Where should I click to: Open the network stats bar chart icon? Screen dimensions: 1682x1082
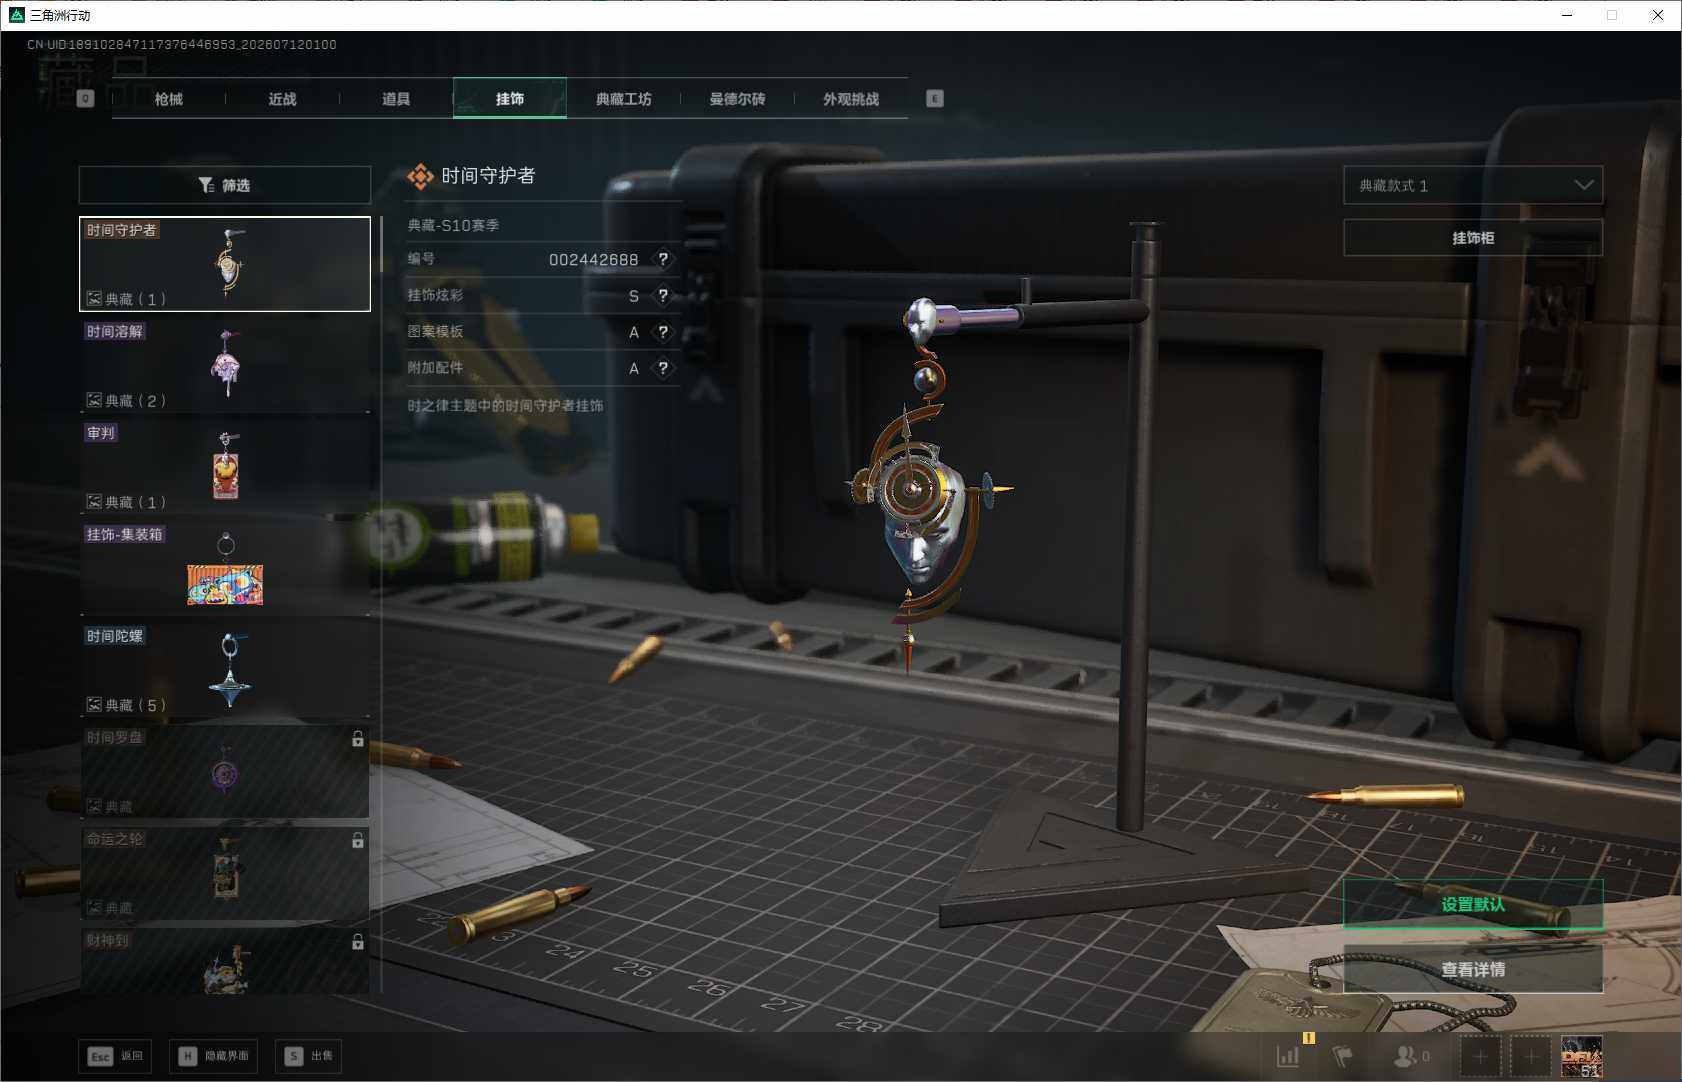pyautogui.click(x=1288, y=1056)
